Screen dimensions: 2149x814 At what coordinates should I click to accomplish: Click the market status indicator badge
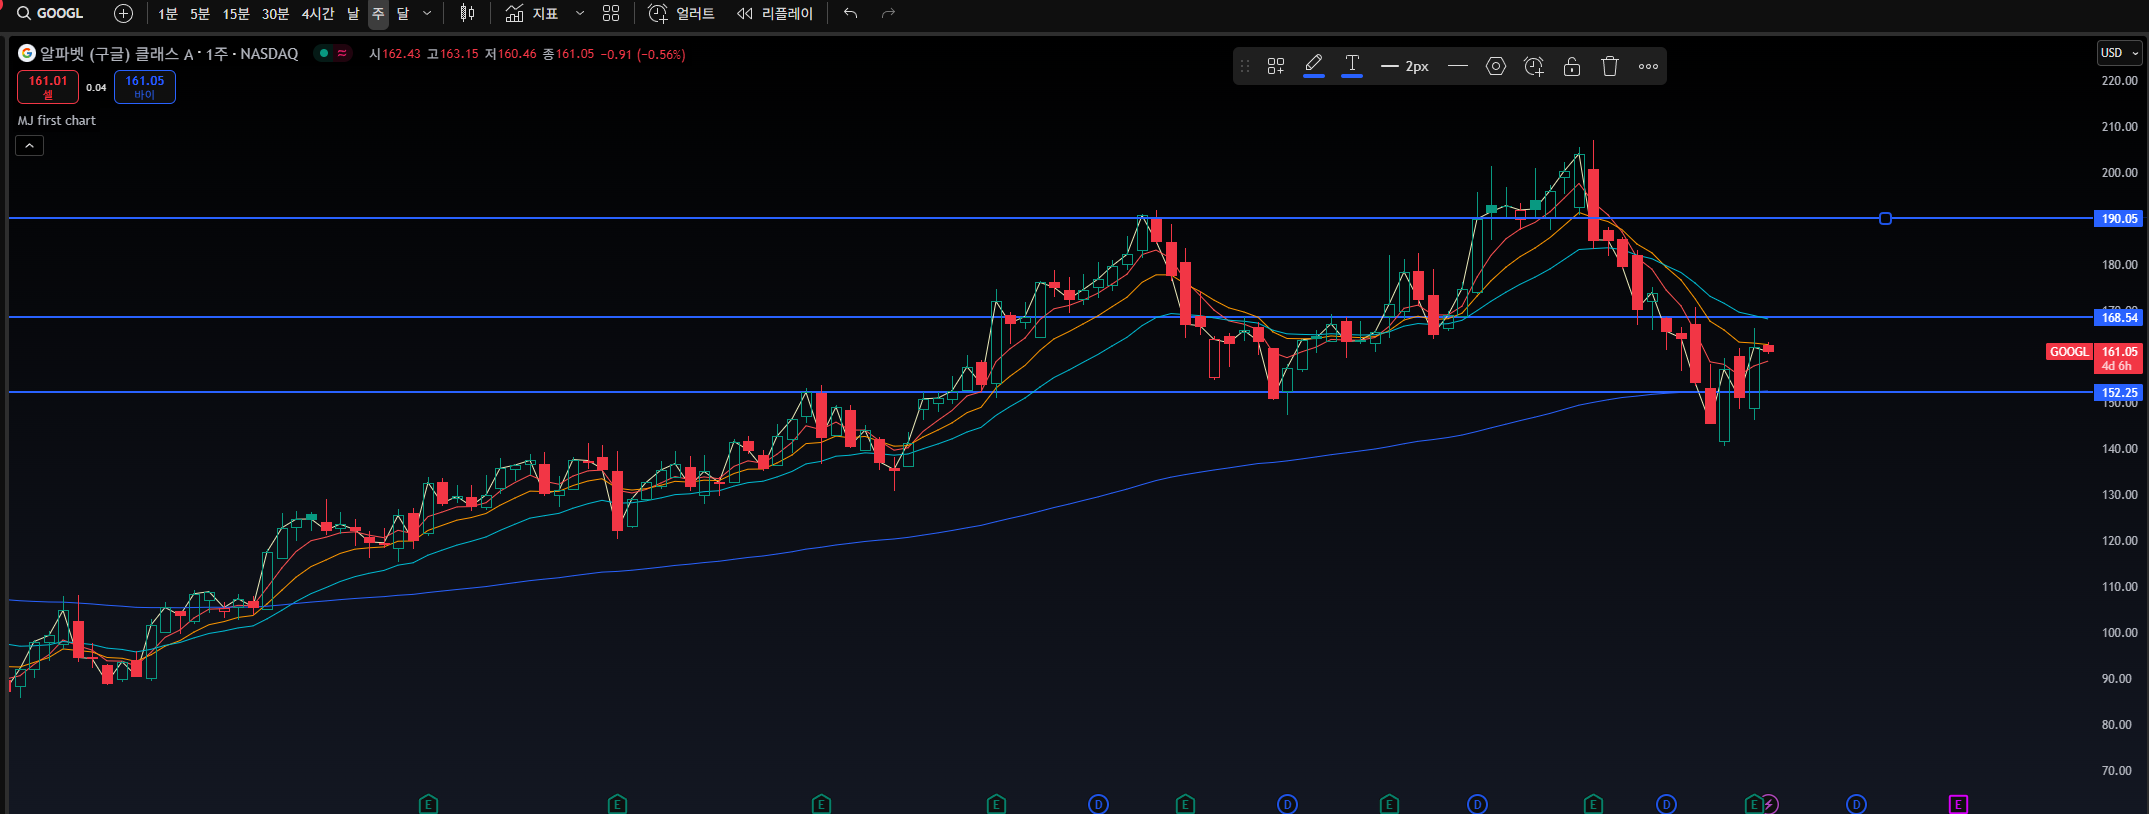333,54
